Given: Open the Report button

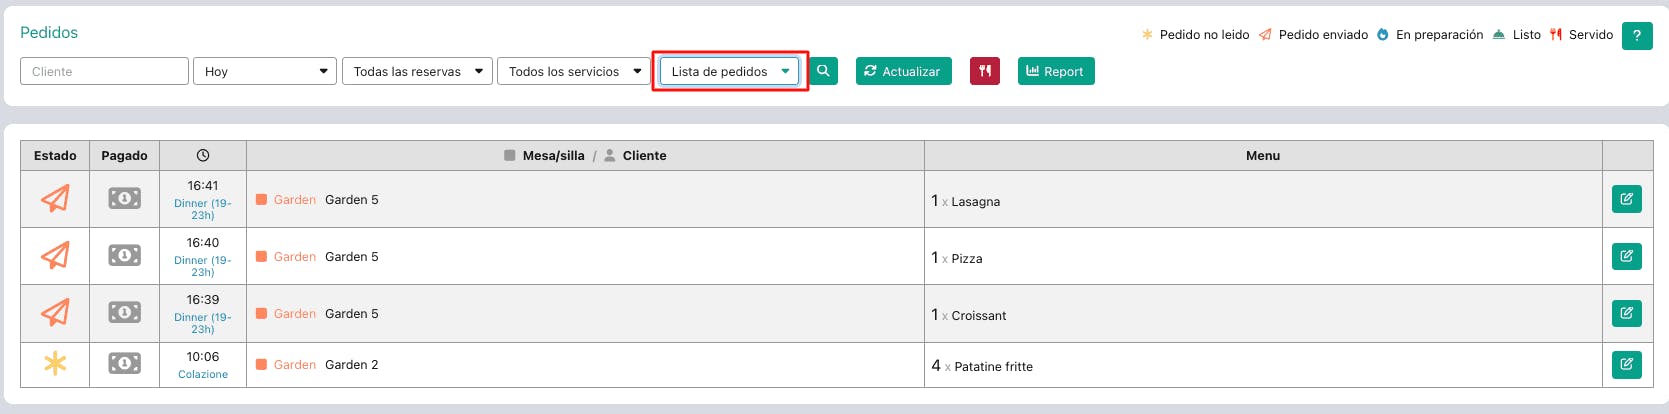Looking at the screenshot, I should pyautogui.click(x=1055, y=71).
